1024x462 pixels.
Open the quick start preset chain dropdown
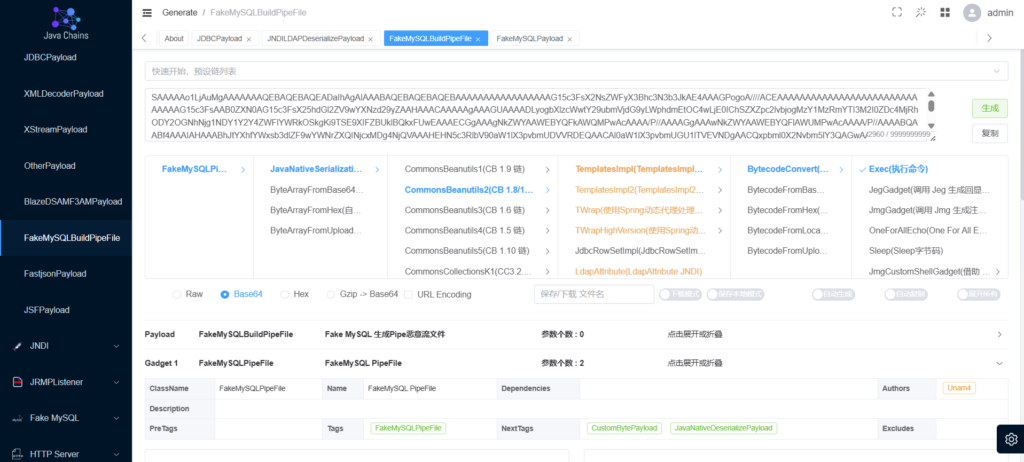pos(575,71)
